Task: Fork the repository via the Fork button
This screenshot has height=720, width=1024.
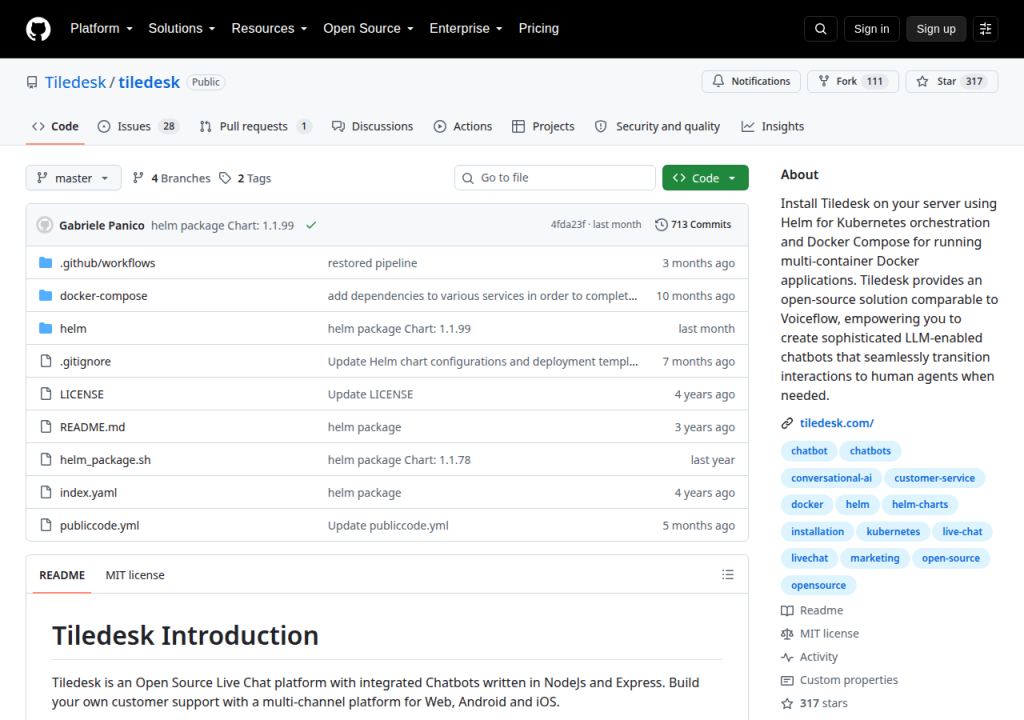Action: pos(853,81)
